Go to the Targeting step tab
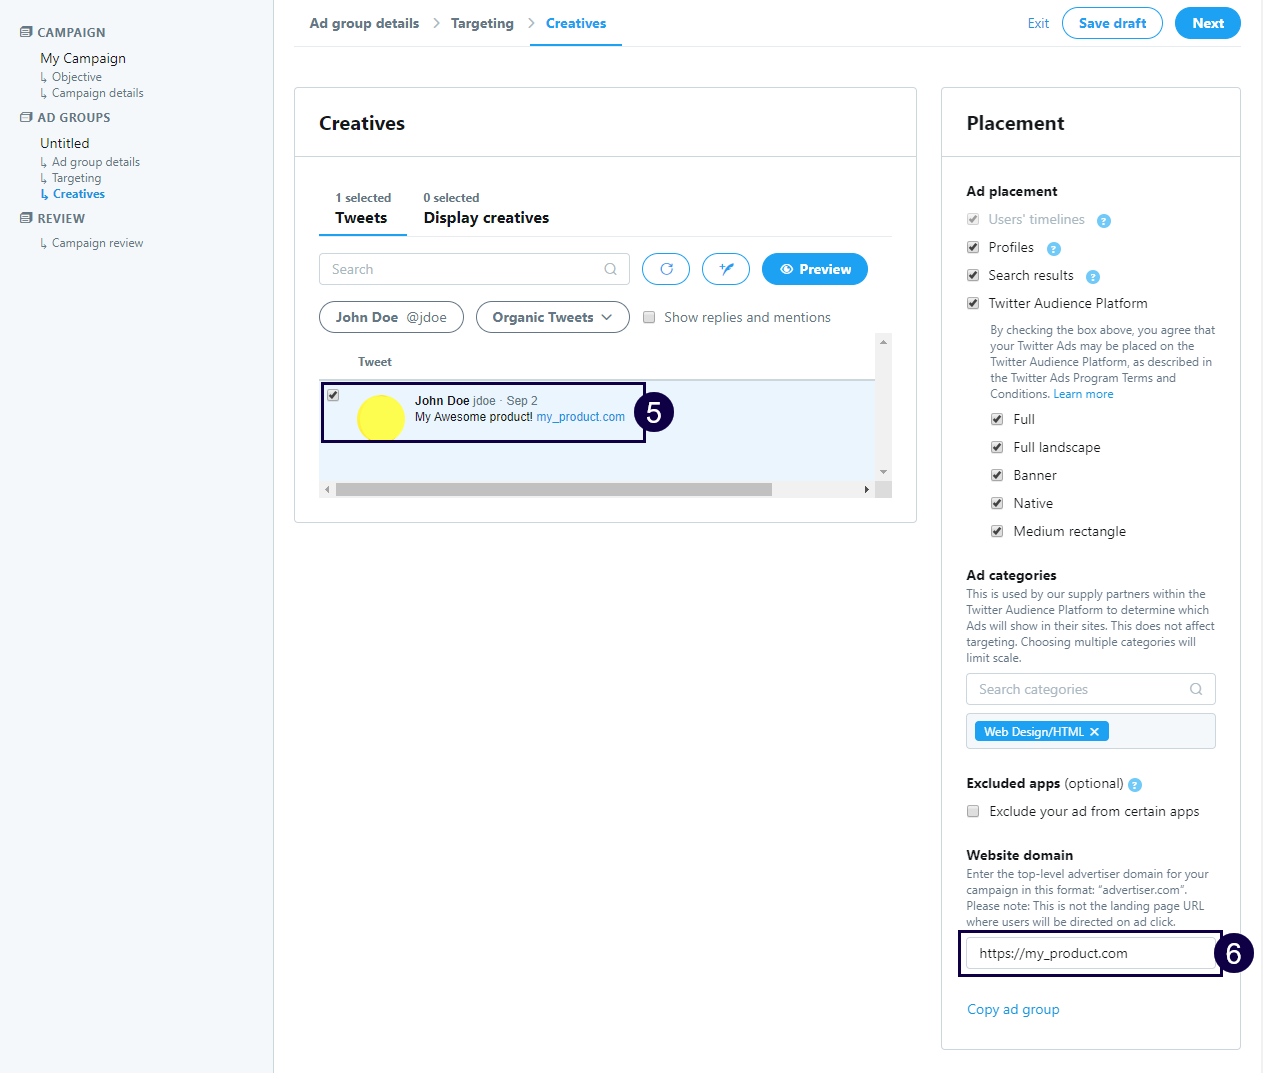Viewport: 1263px width, 1073px height. tap(482, 23)
